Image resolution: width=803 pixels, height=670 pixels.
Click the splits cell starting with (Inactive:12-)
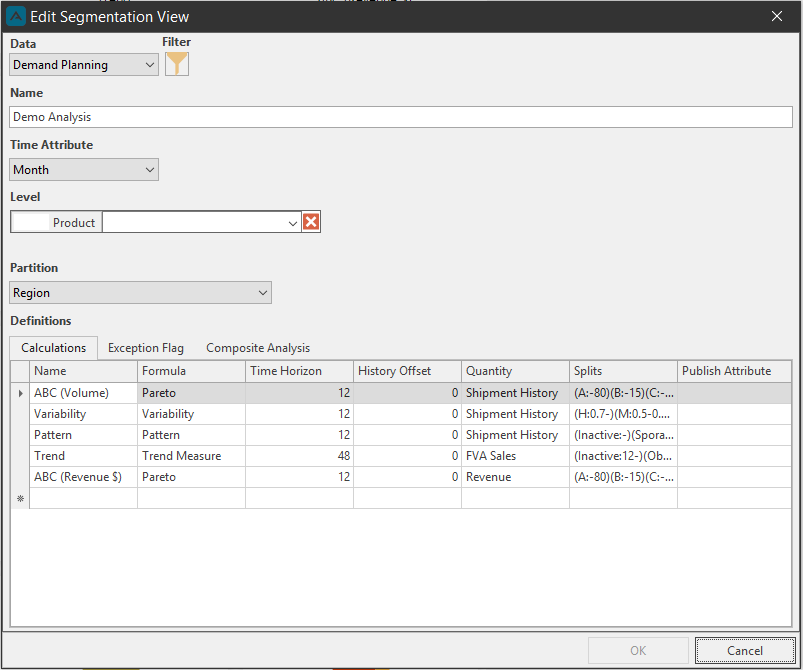(624, 456)
